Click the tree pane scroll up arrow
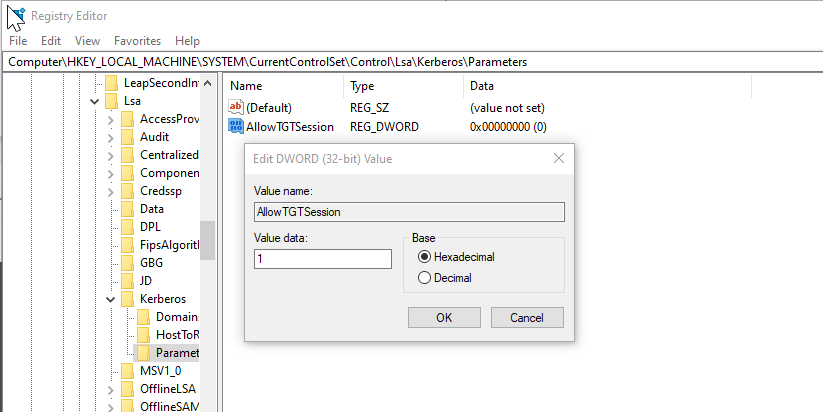Screen dimensions: 823x412 (207, 83)
